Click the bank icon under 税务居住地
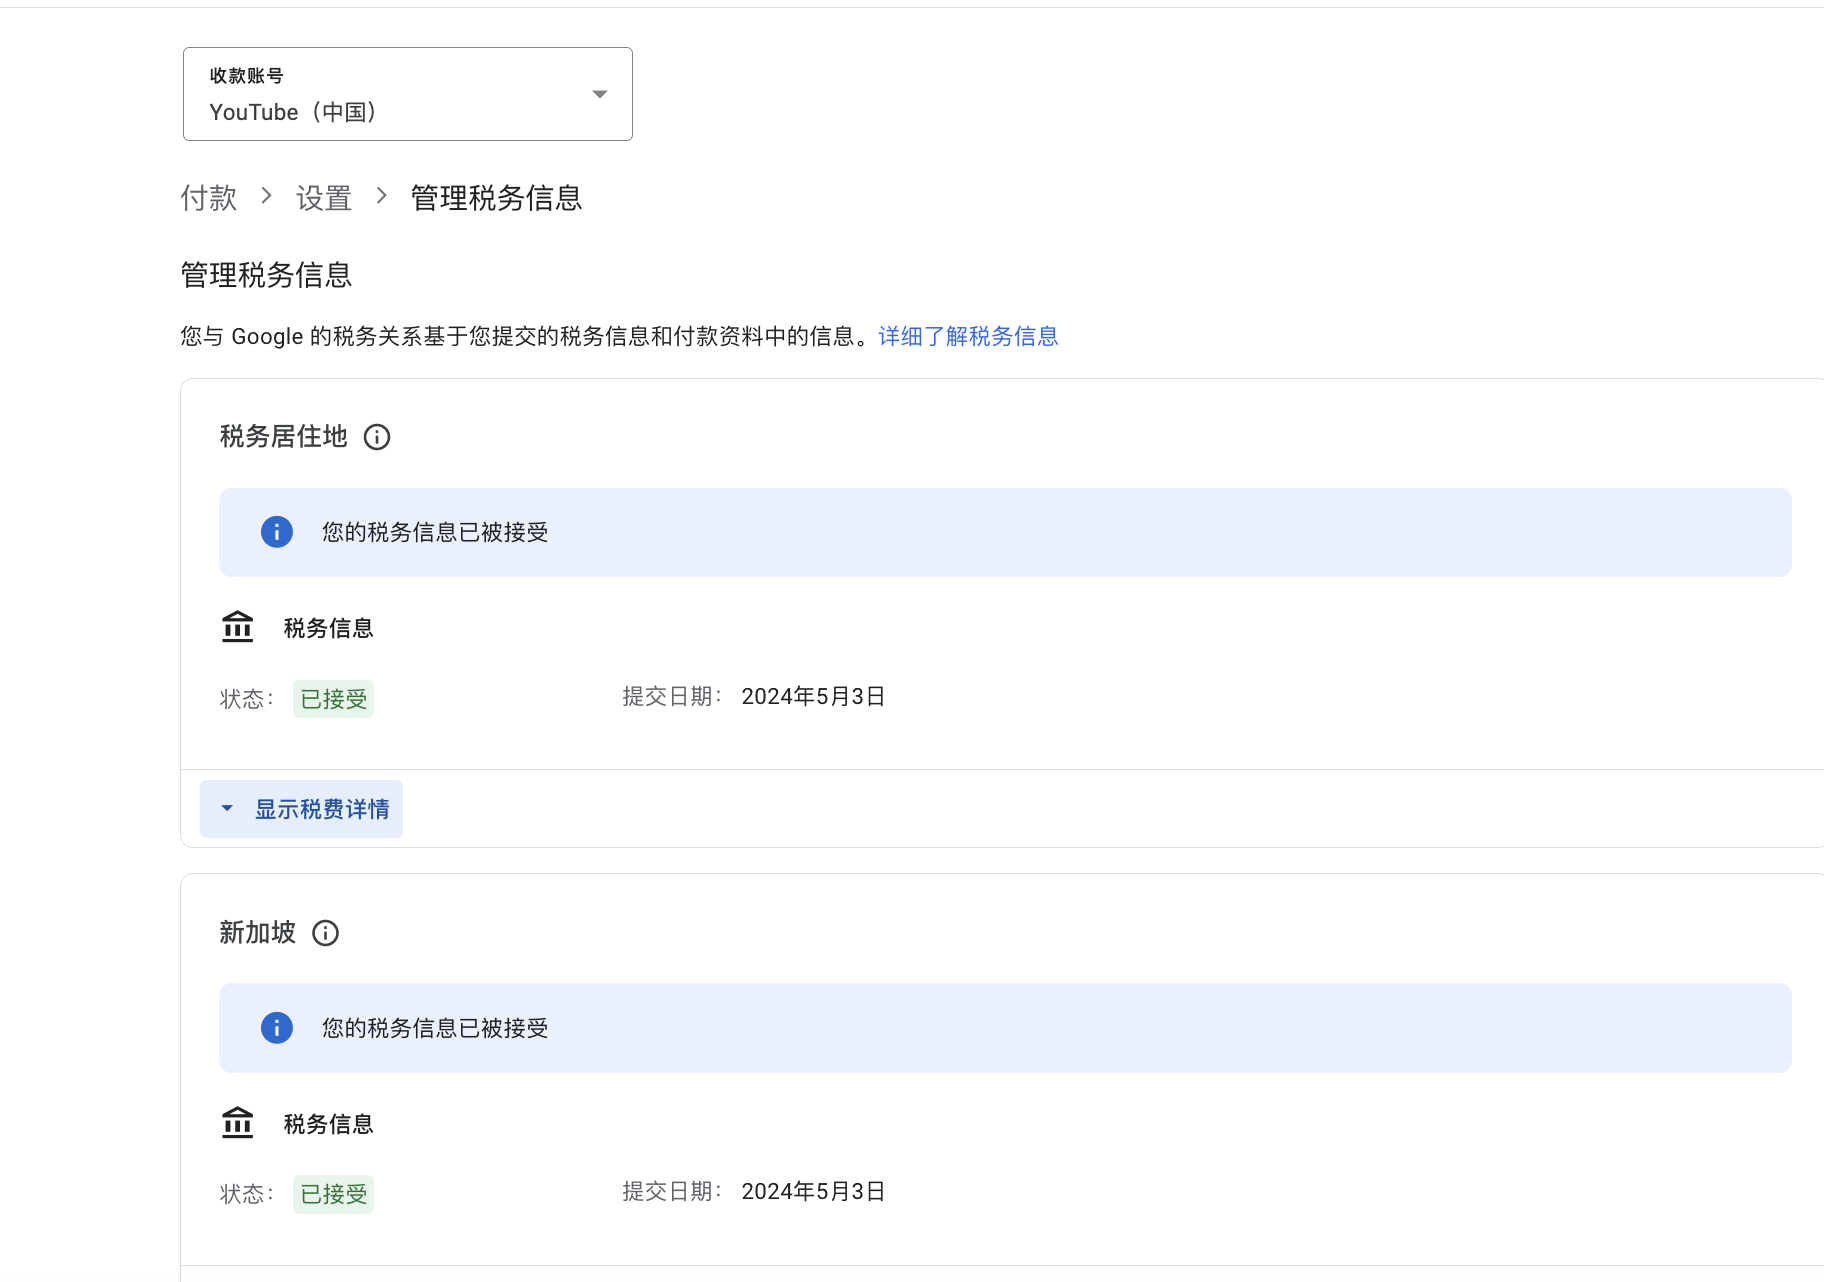This screenshot has height=1282, width=1824. coord(238,628)
